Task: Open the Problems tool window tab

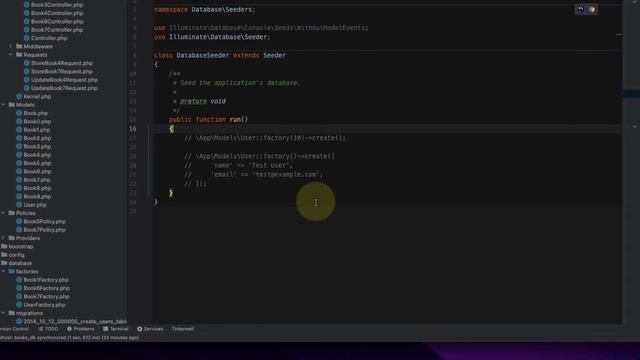Action: 80,329
